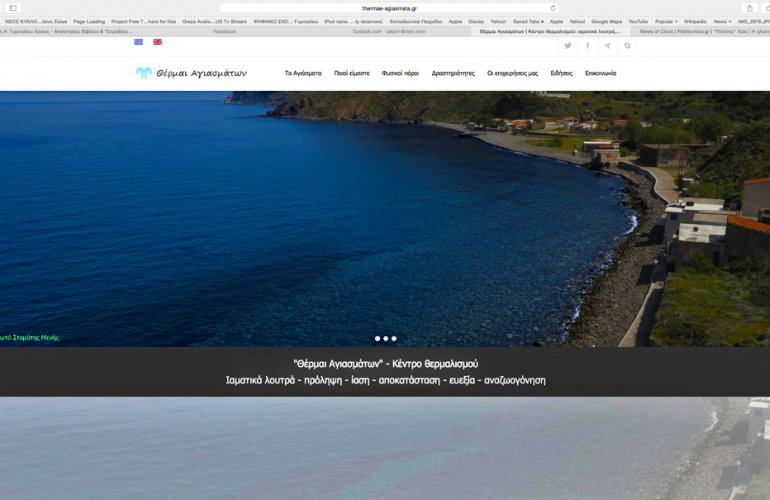Image resolution: width=770 pixels, height=500 pixels.
Task: Open the Greys Anatomy US Tv Stream bookmark
Action: click(215, 22)
